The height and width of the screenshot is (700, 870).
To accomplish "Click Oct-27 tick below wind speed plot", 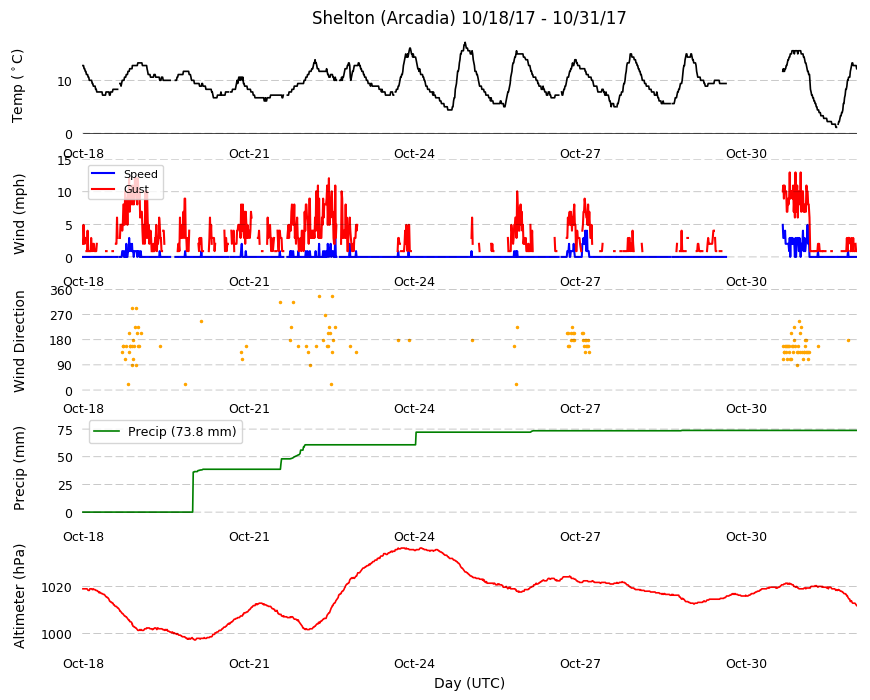I will click(x=580, y=281).
